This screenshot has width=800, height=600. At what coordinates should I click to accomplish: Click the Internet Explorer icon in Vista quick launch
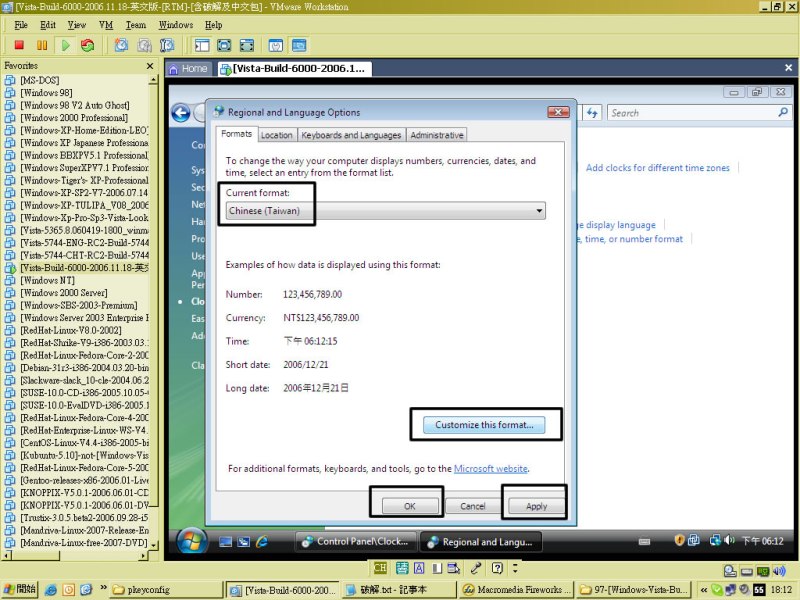[x=262, y=542]
